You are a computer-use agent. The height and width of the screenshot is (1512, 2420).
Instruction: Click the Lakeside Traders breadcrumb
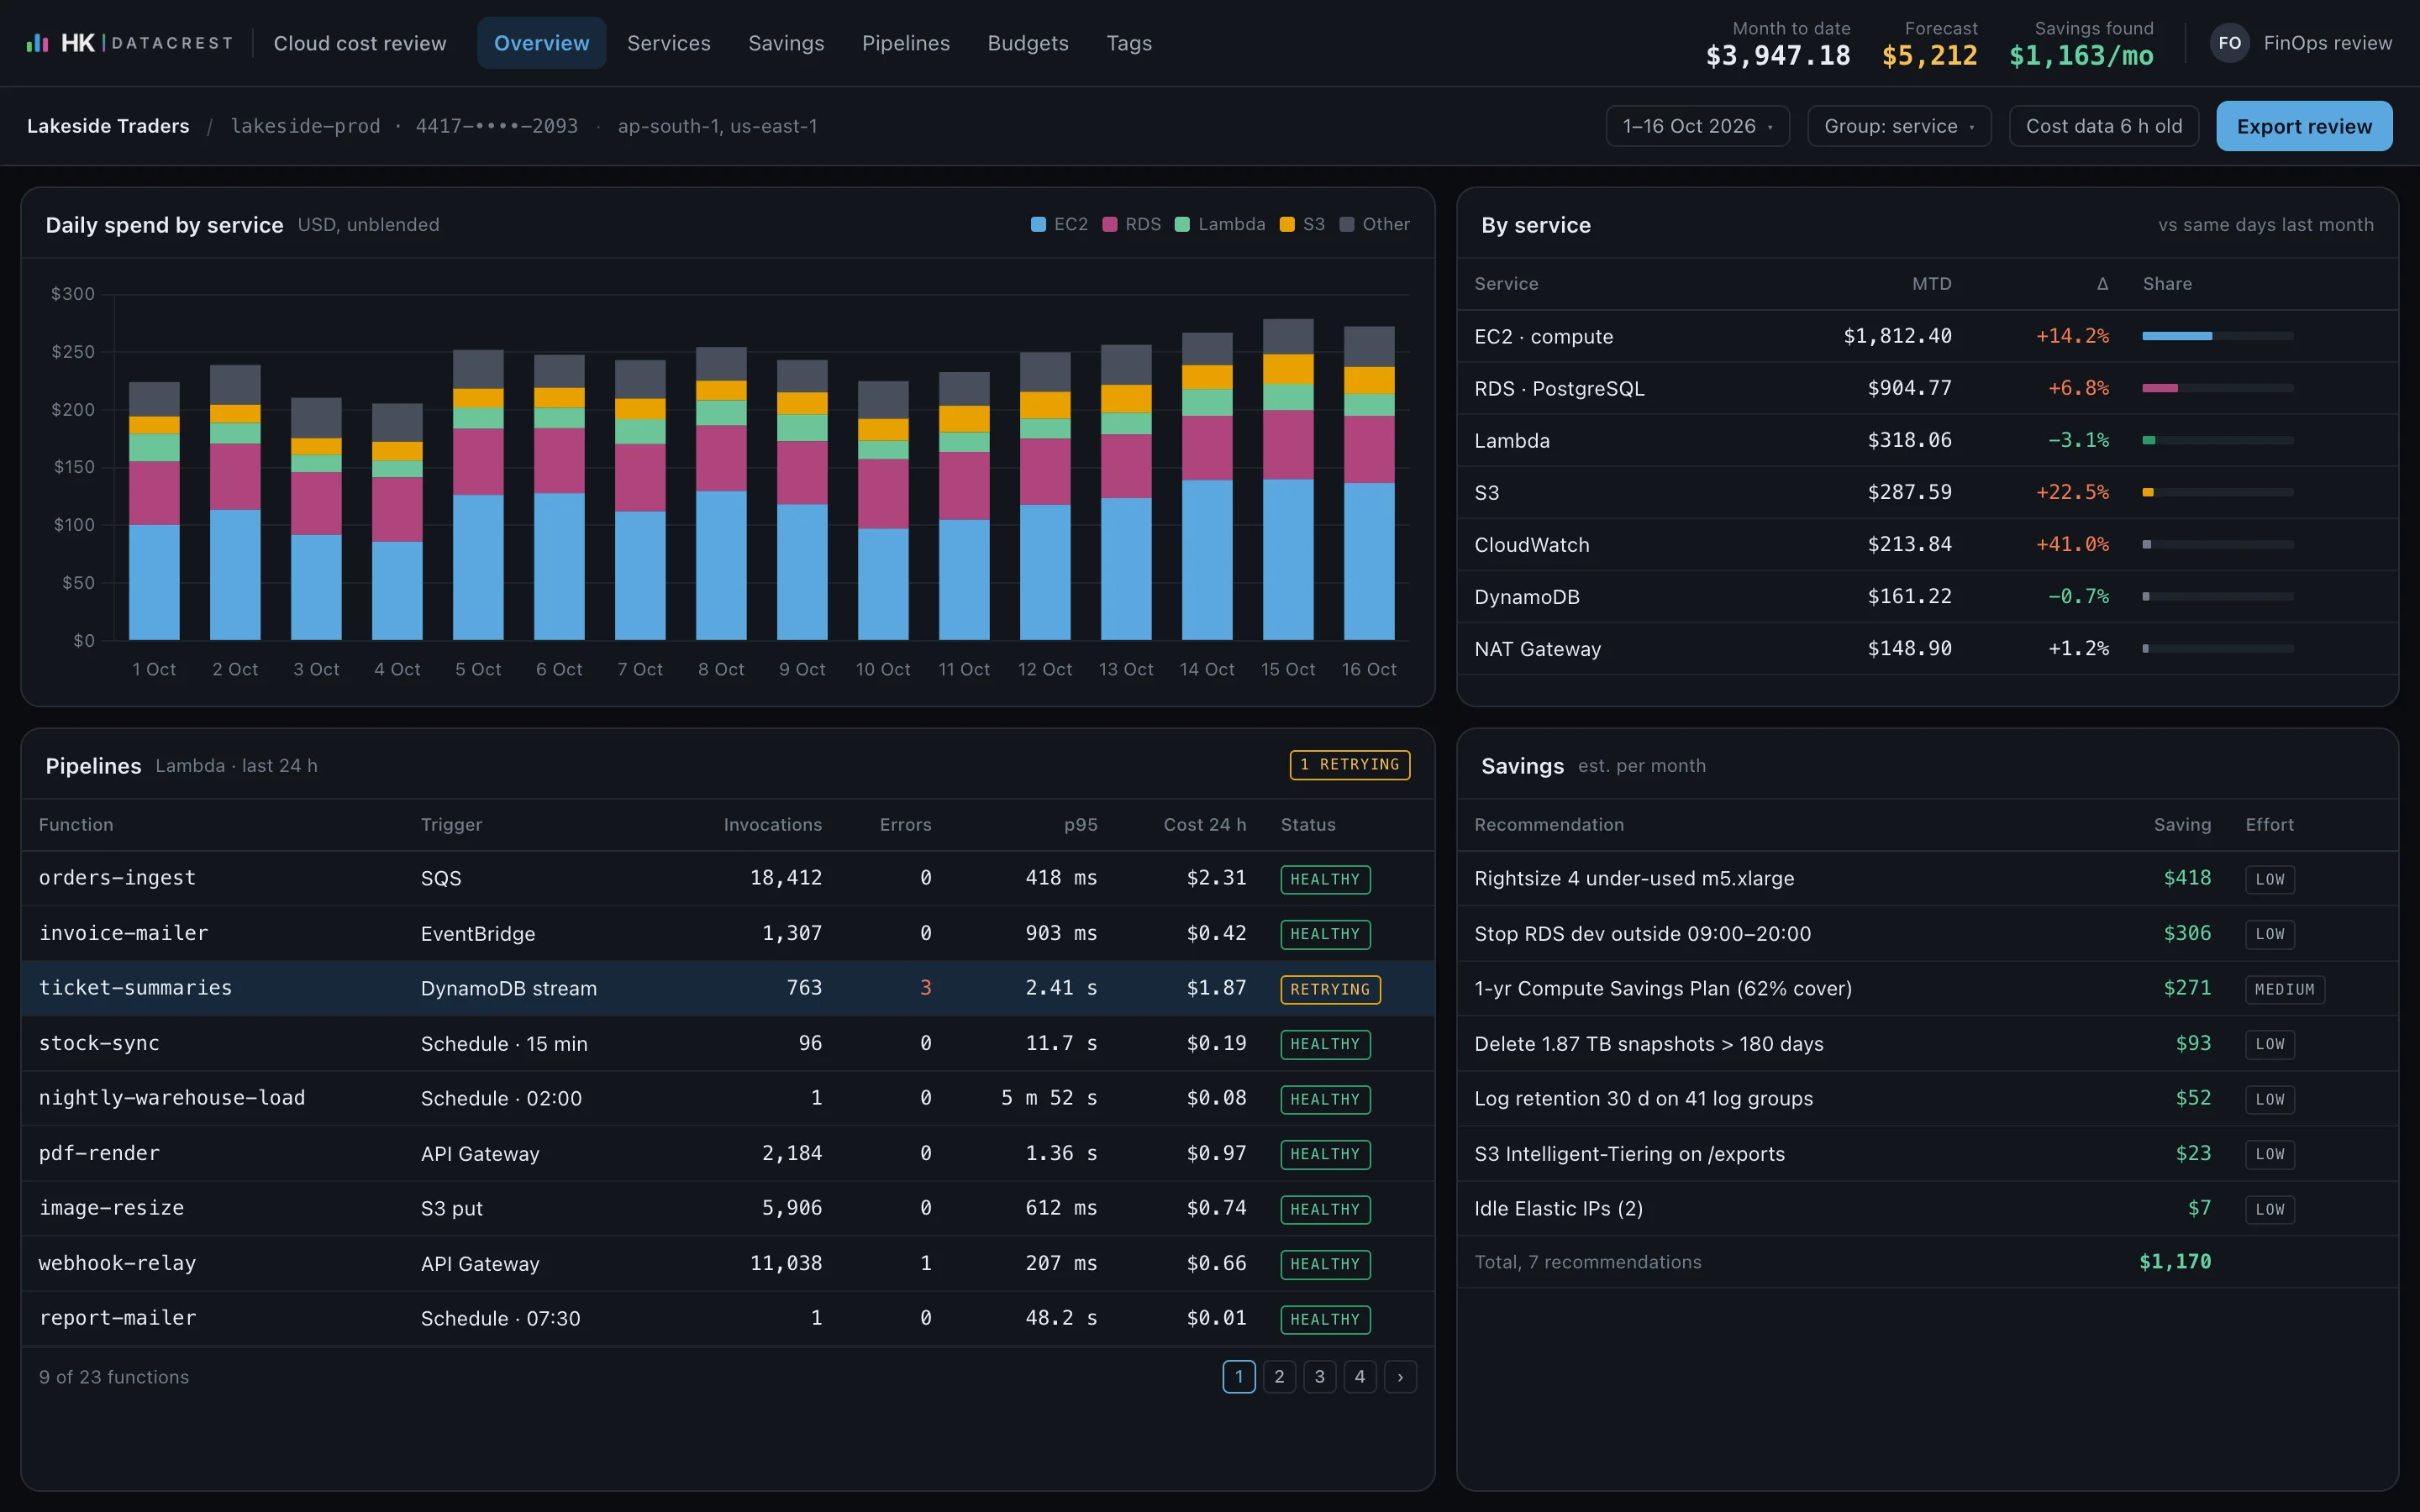tap(108, 126)
